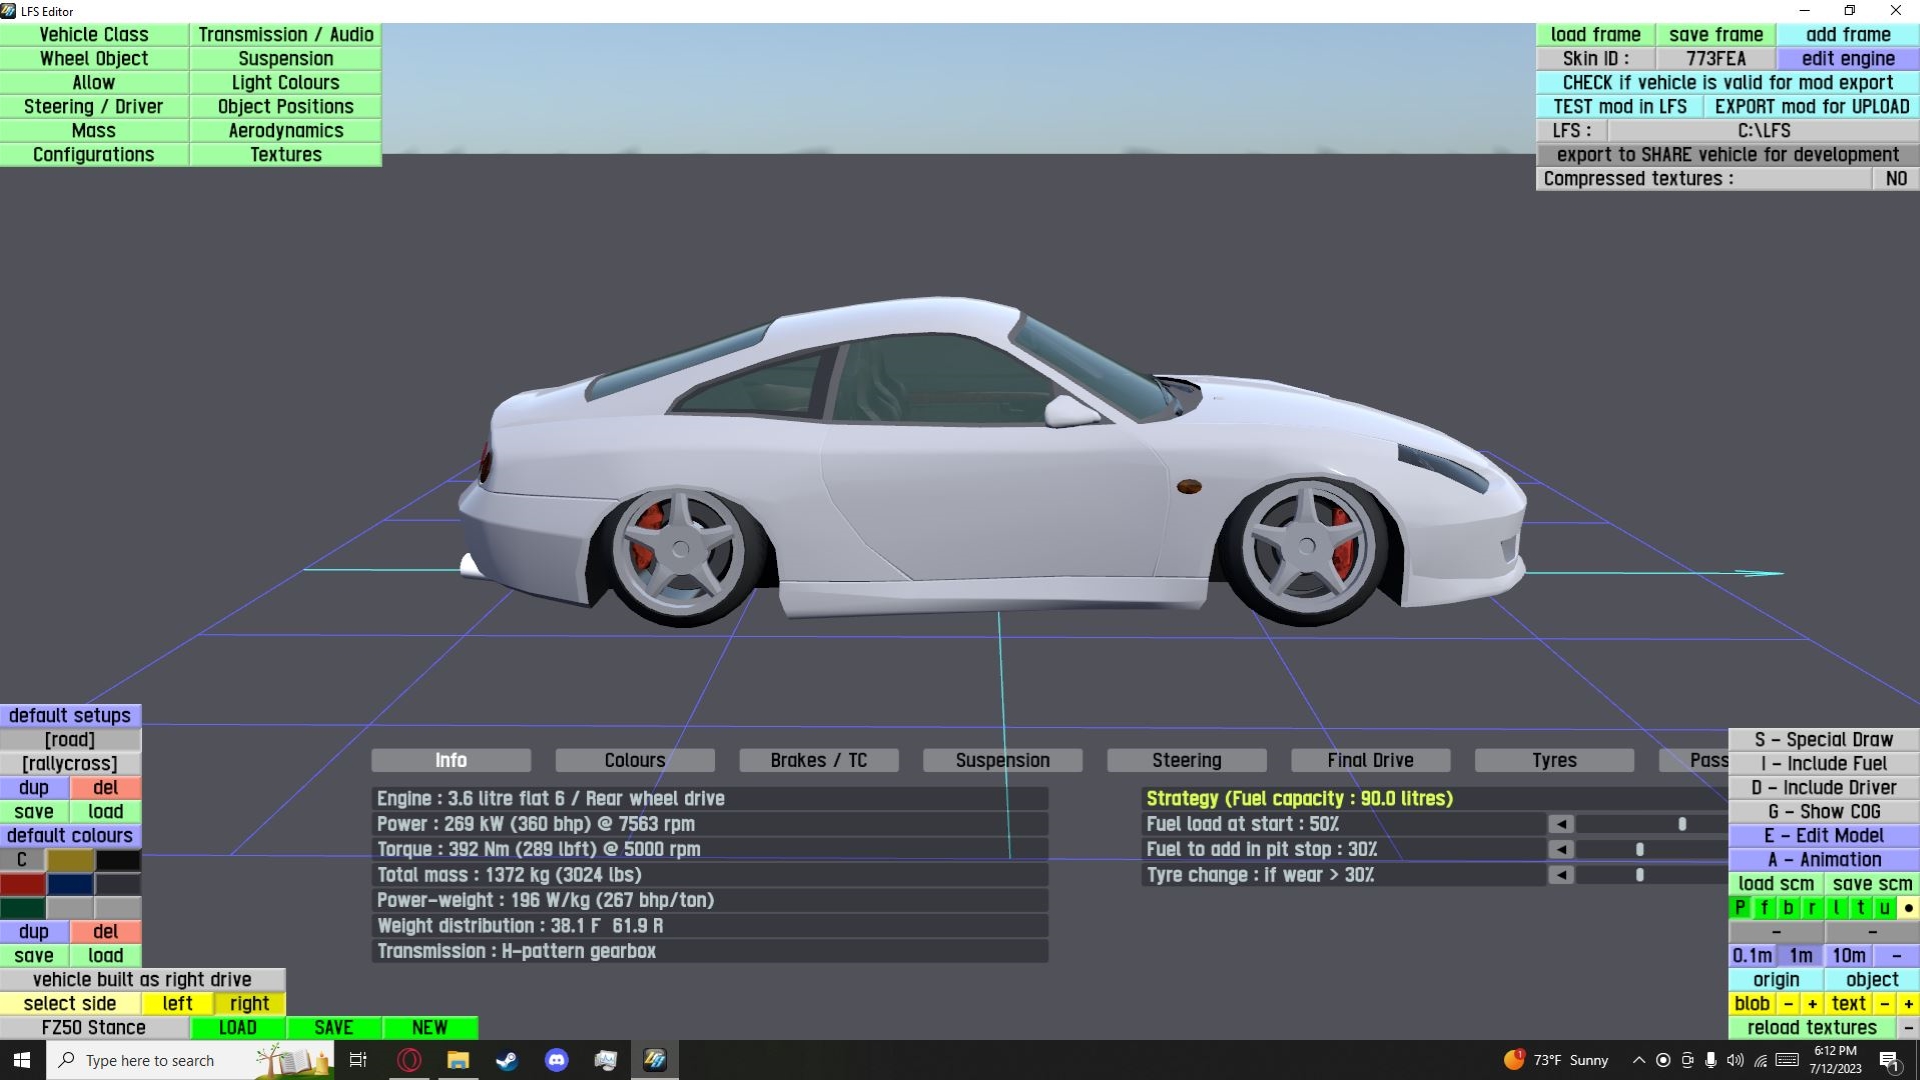
Task: Toggle 'I - Include Fuel' option
Action: (x=1823, y=764)
